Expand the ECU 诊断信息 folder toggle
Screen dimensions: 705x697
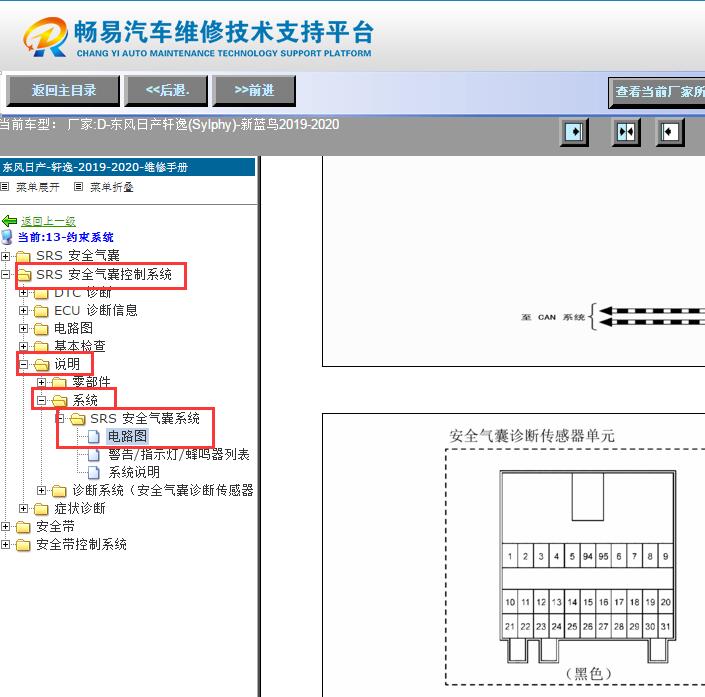[x=23, y=310]
